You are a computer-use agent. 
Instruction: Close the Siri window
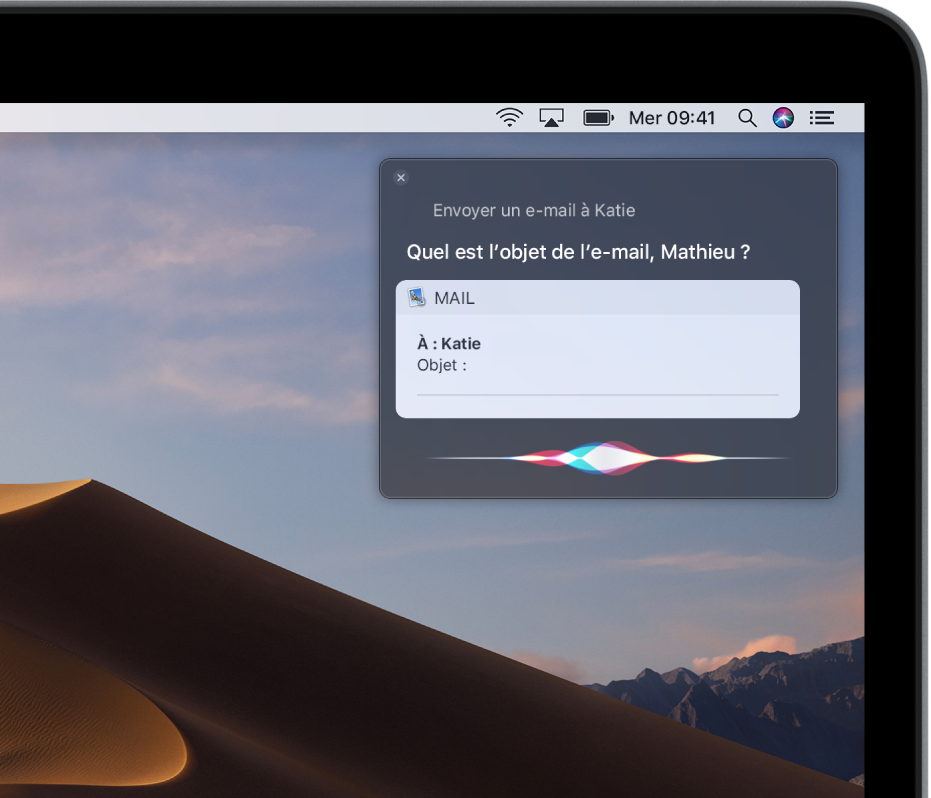401,177
